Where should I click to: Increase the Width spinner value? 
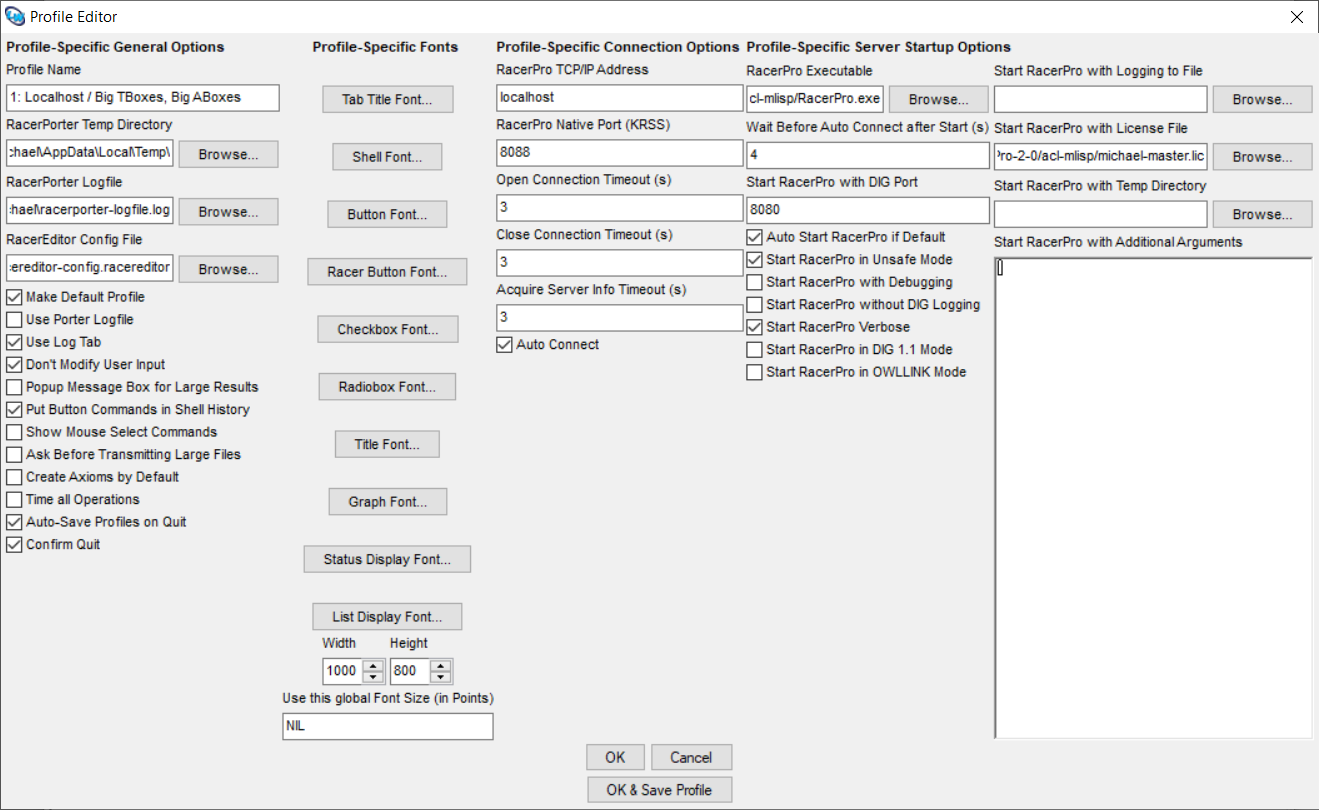[373, 666]
